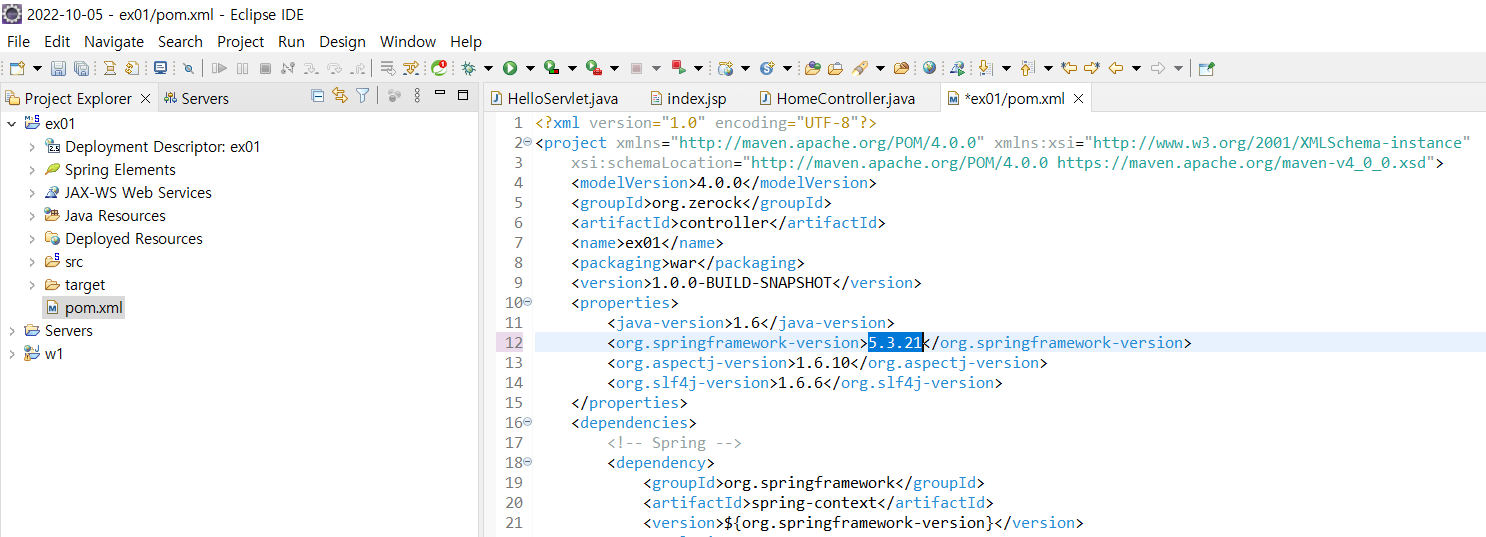Open the Navigate menu
Viewport: 1486px width, 537px height.
[114, 41]
